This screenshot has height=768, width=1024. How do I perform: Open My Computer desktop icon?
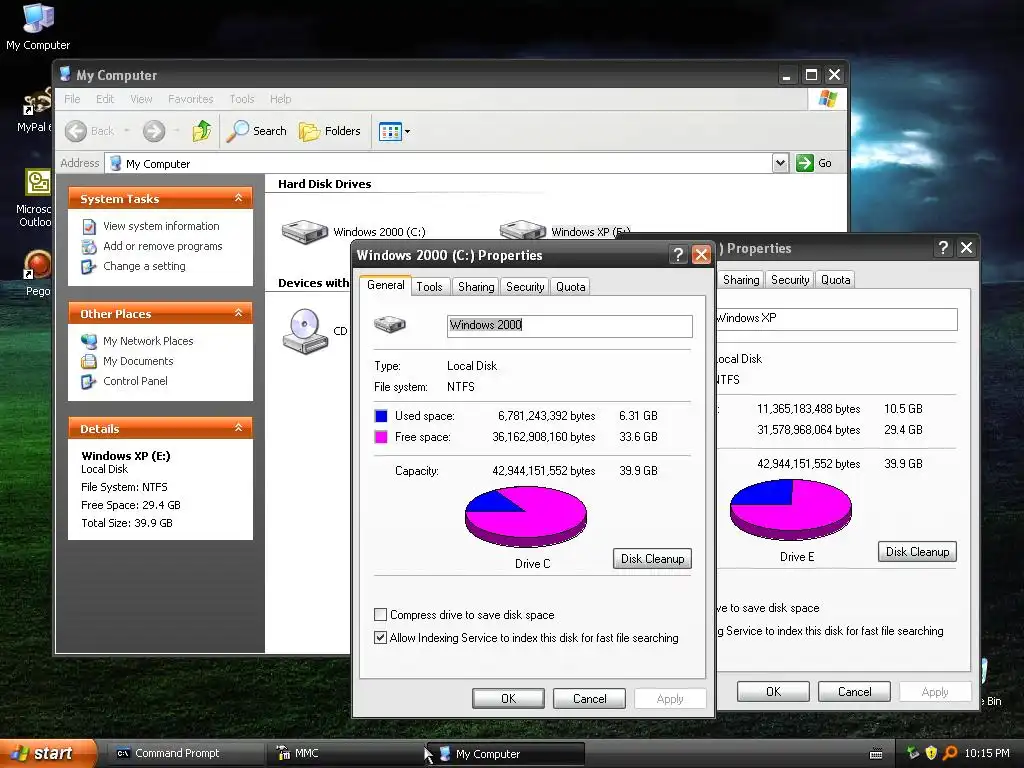[38, 27]
